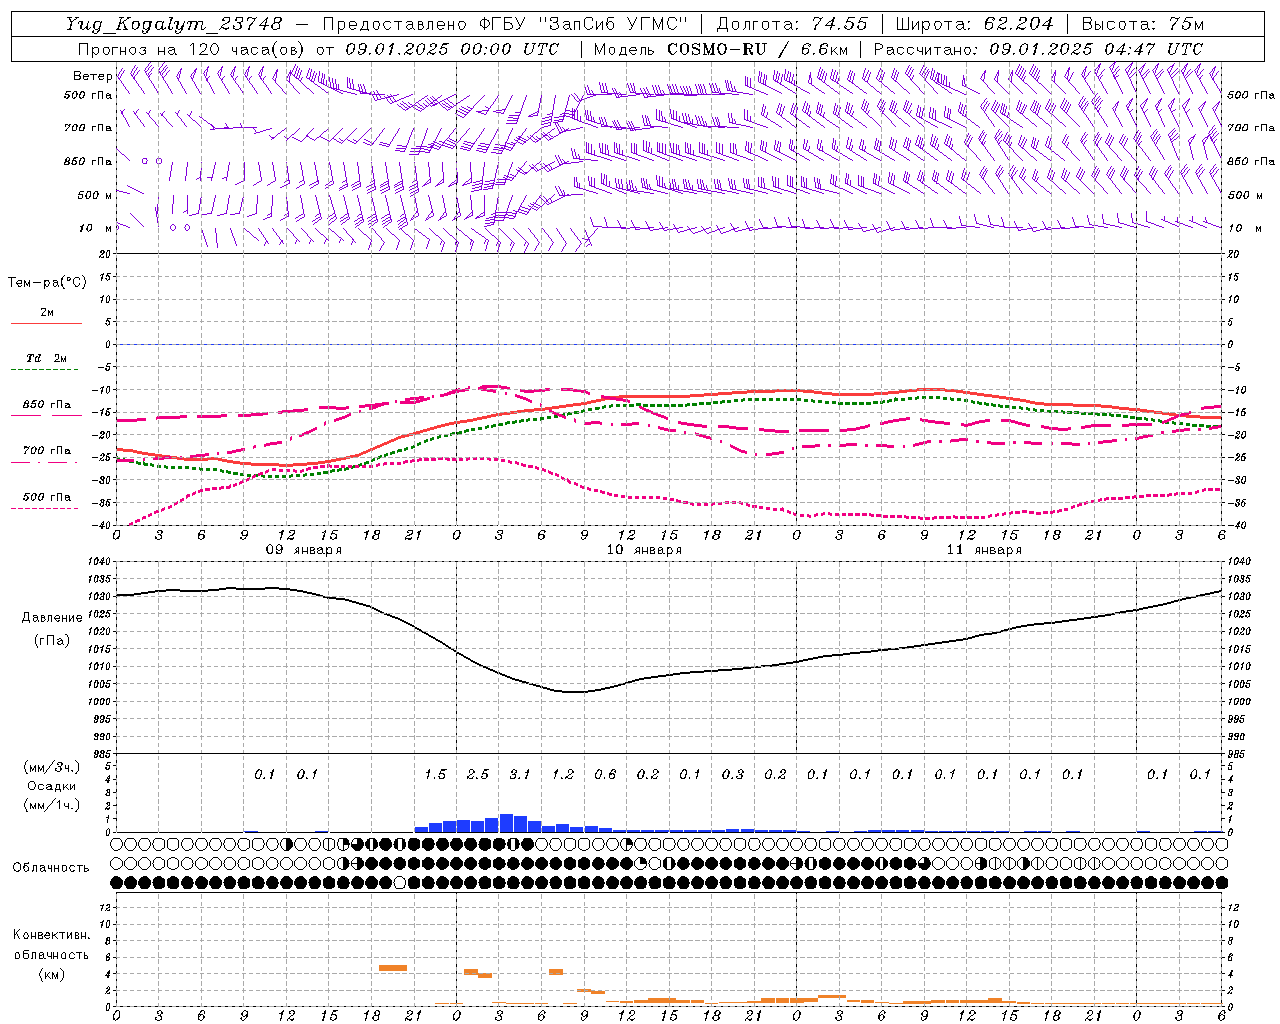Click the 0.3 precipitation value
This screenshot has width=1280, height=1024.
point(732,774)
